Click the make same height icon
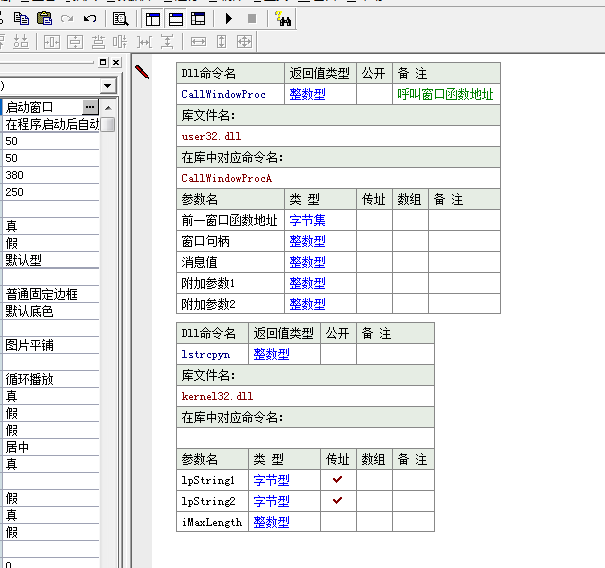Image resolution: width=605 pixels, height=568 pixels. point(221,42)
